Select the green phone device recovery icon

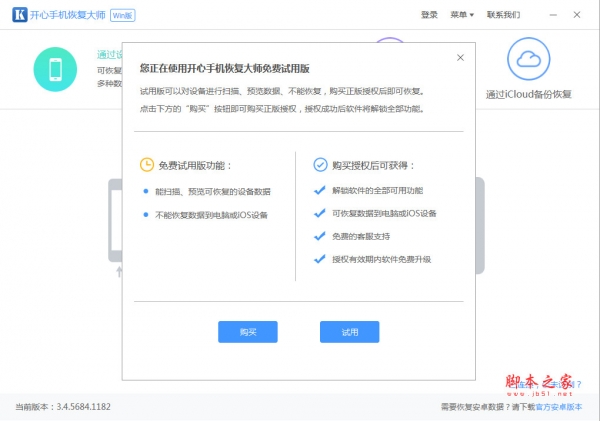point(55,69)
